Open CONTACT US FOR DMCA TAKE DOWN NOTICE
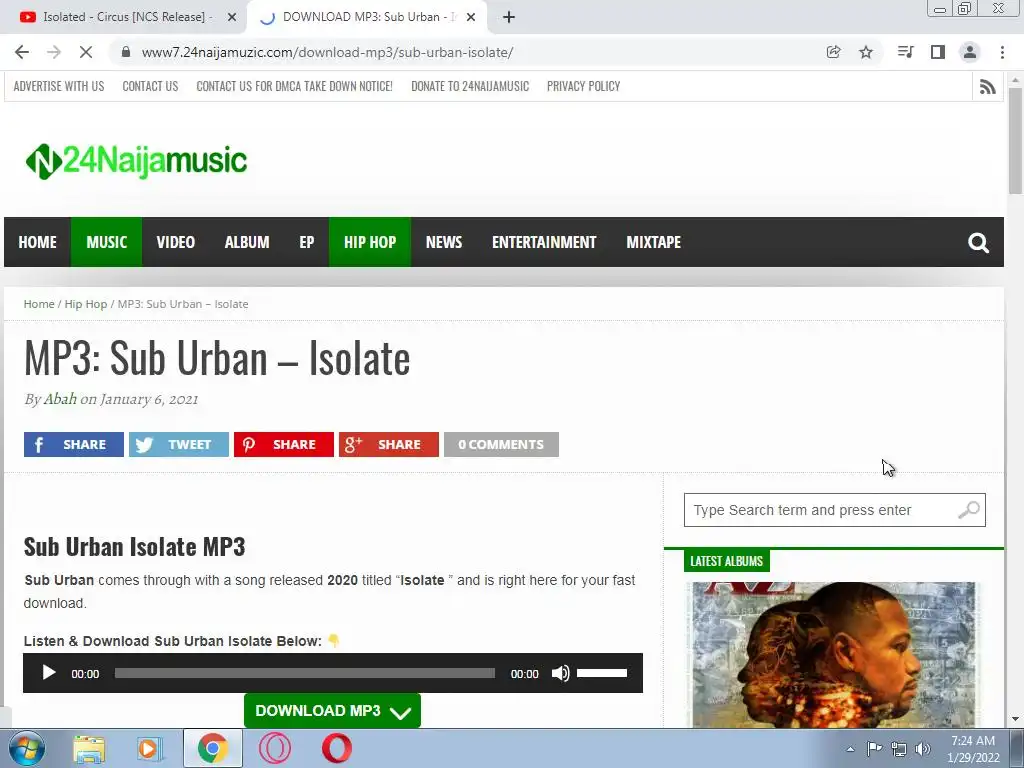 point(295,86)
